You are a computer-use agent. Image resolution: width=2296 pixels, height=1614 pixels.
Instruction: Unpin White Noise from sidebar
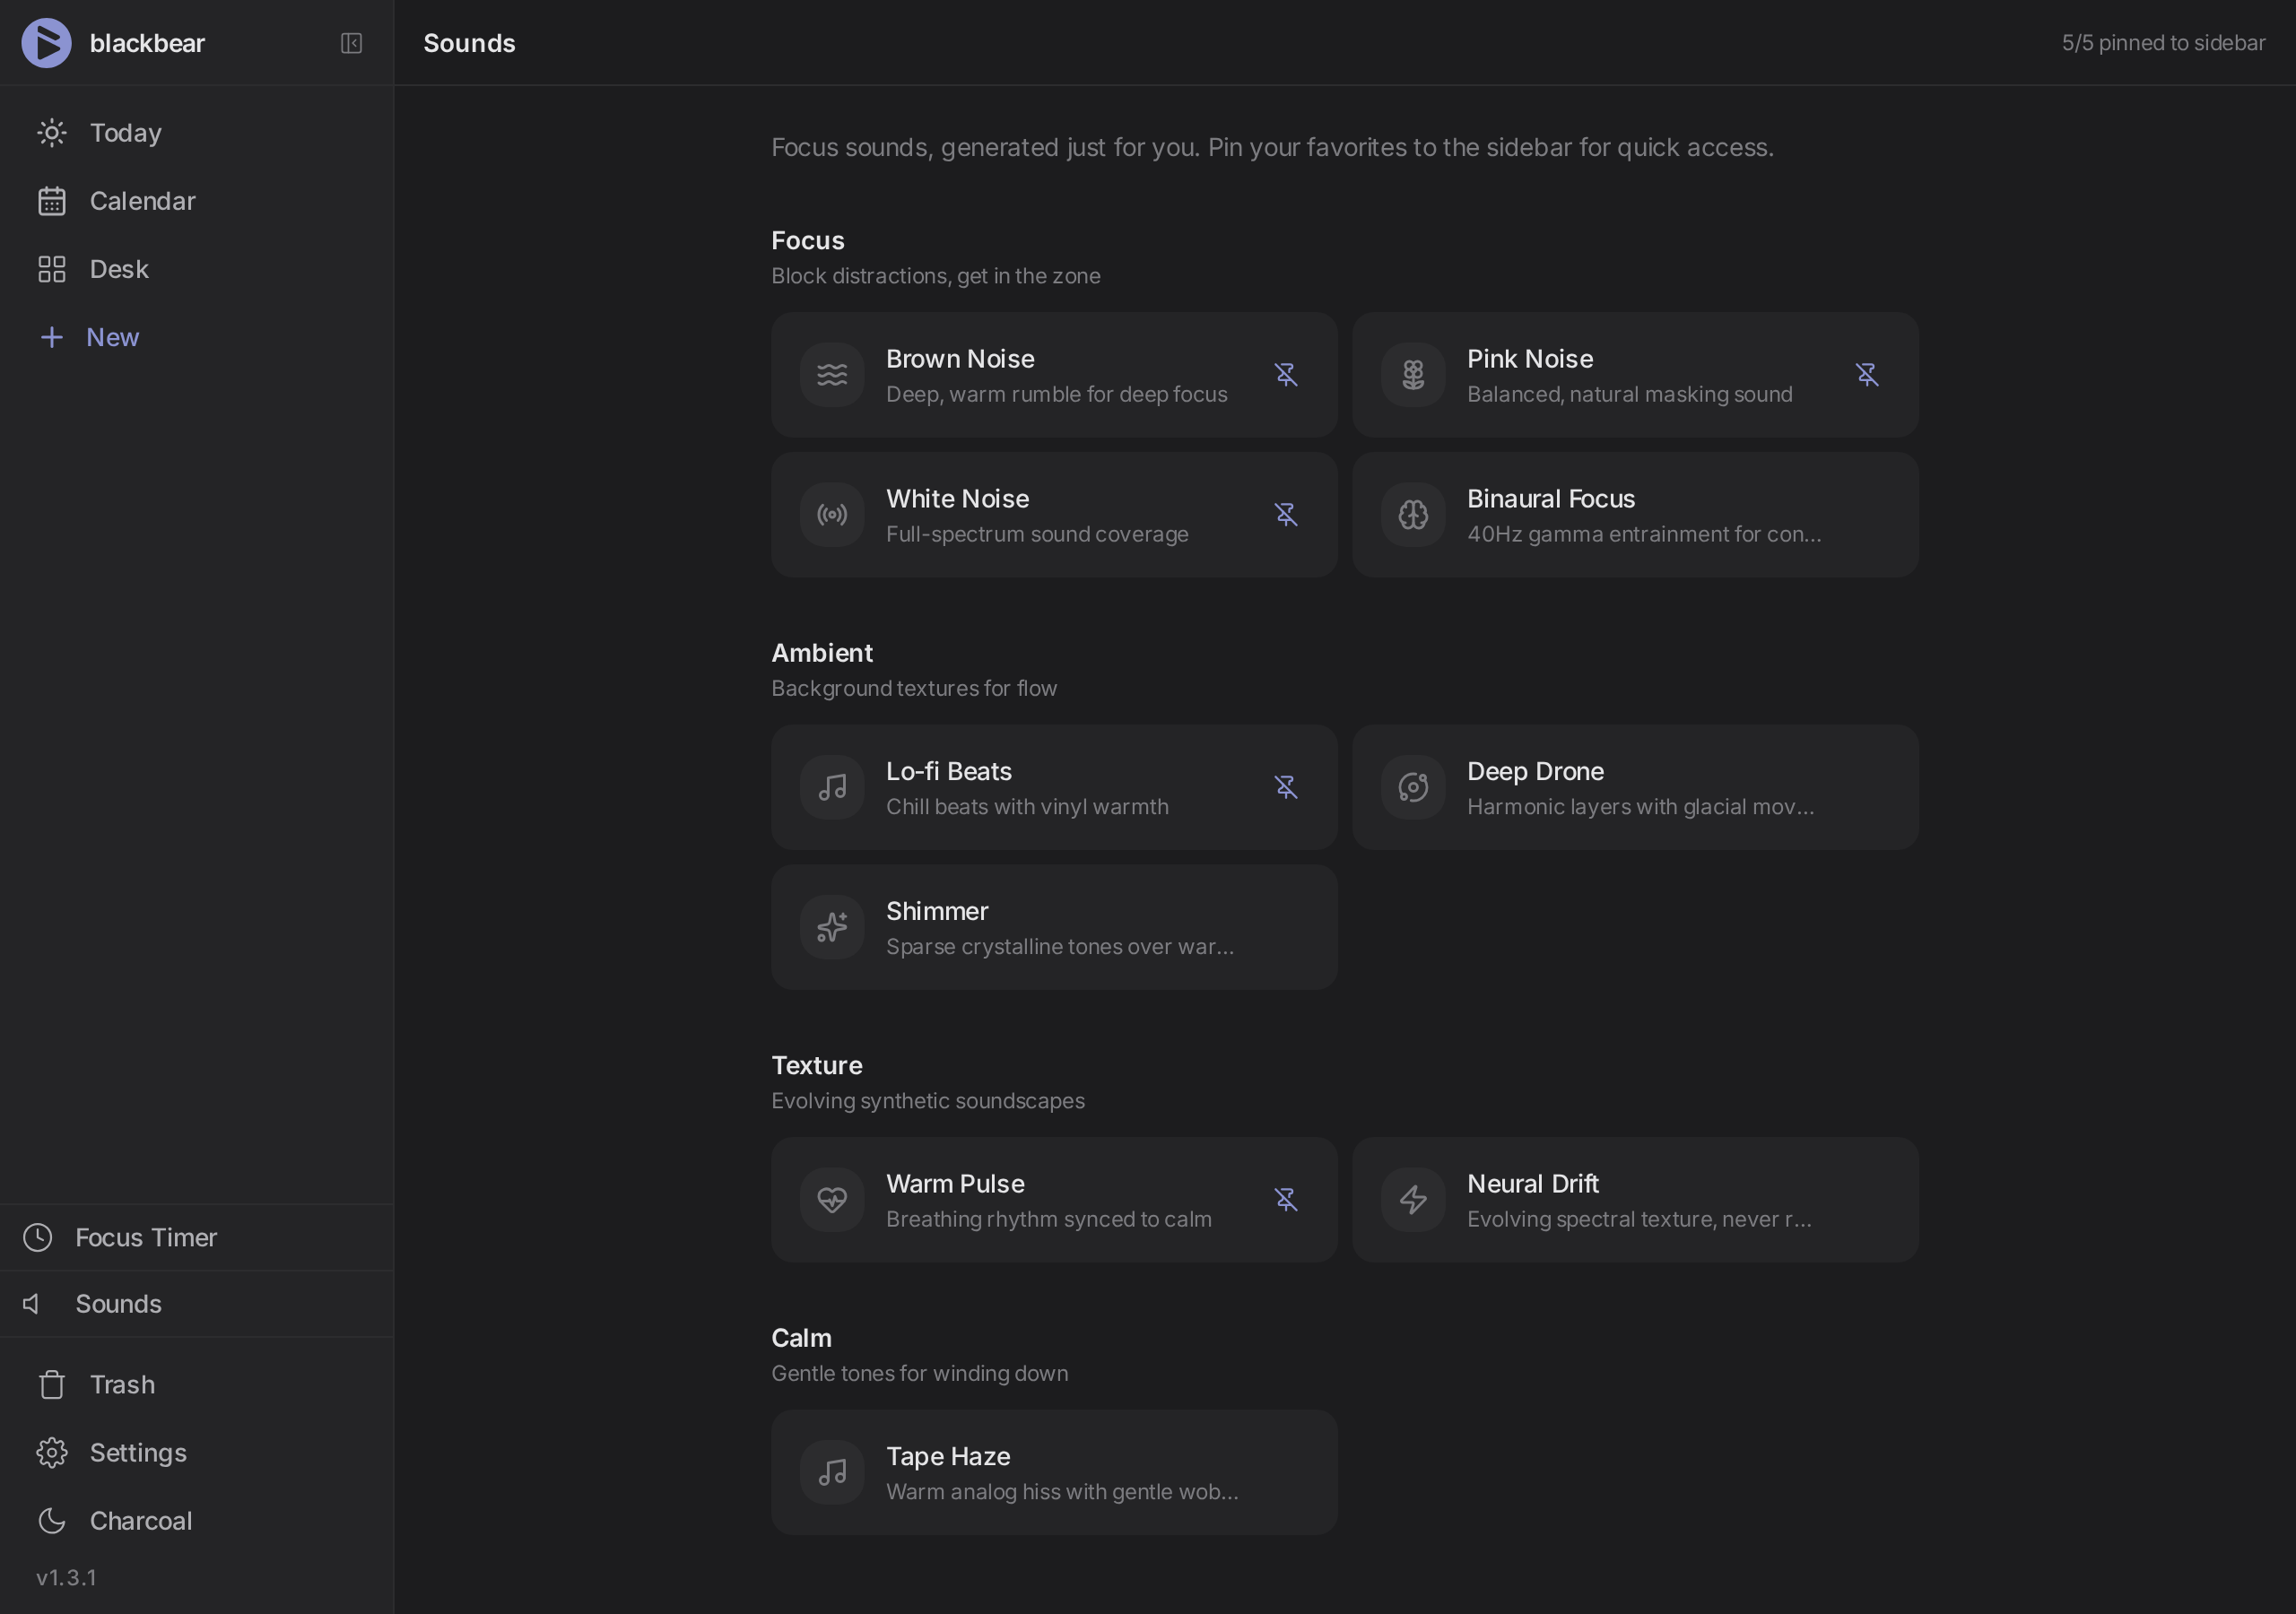point(1286,515)
